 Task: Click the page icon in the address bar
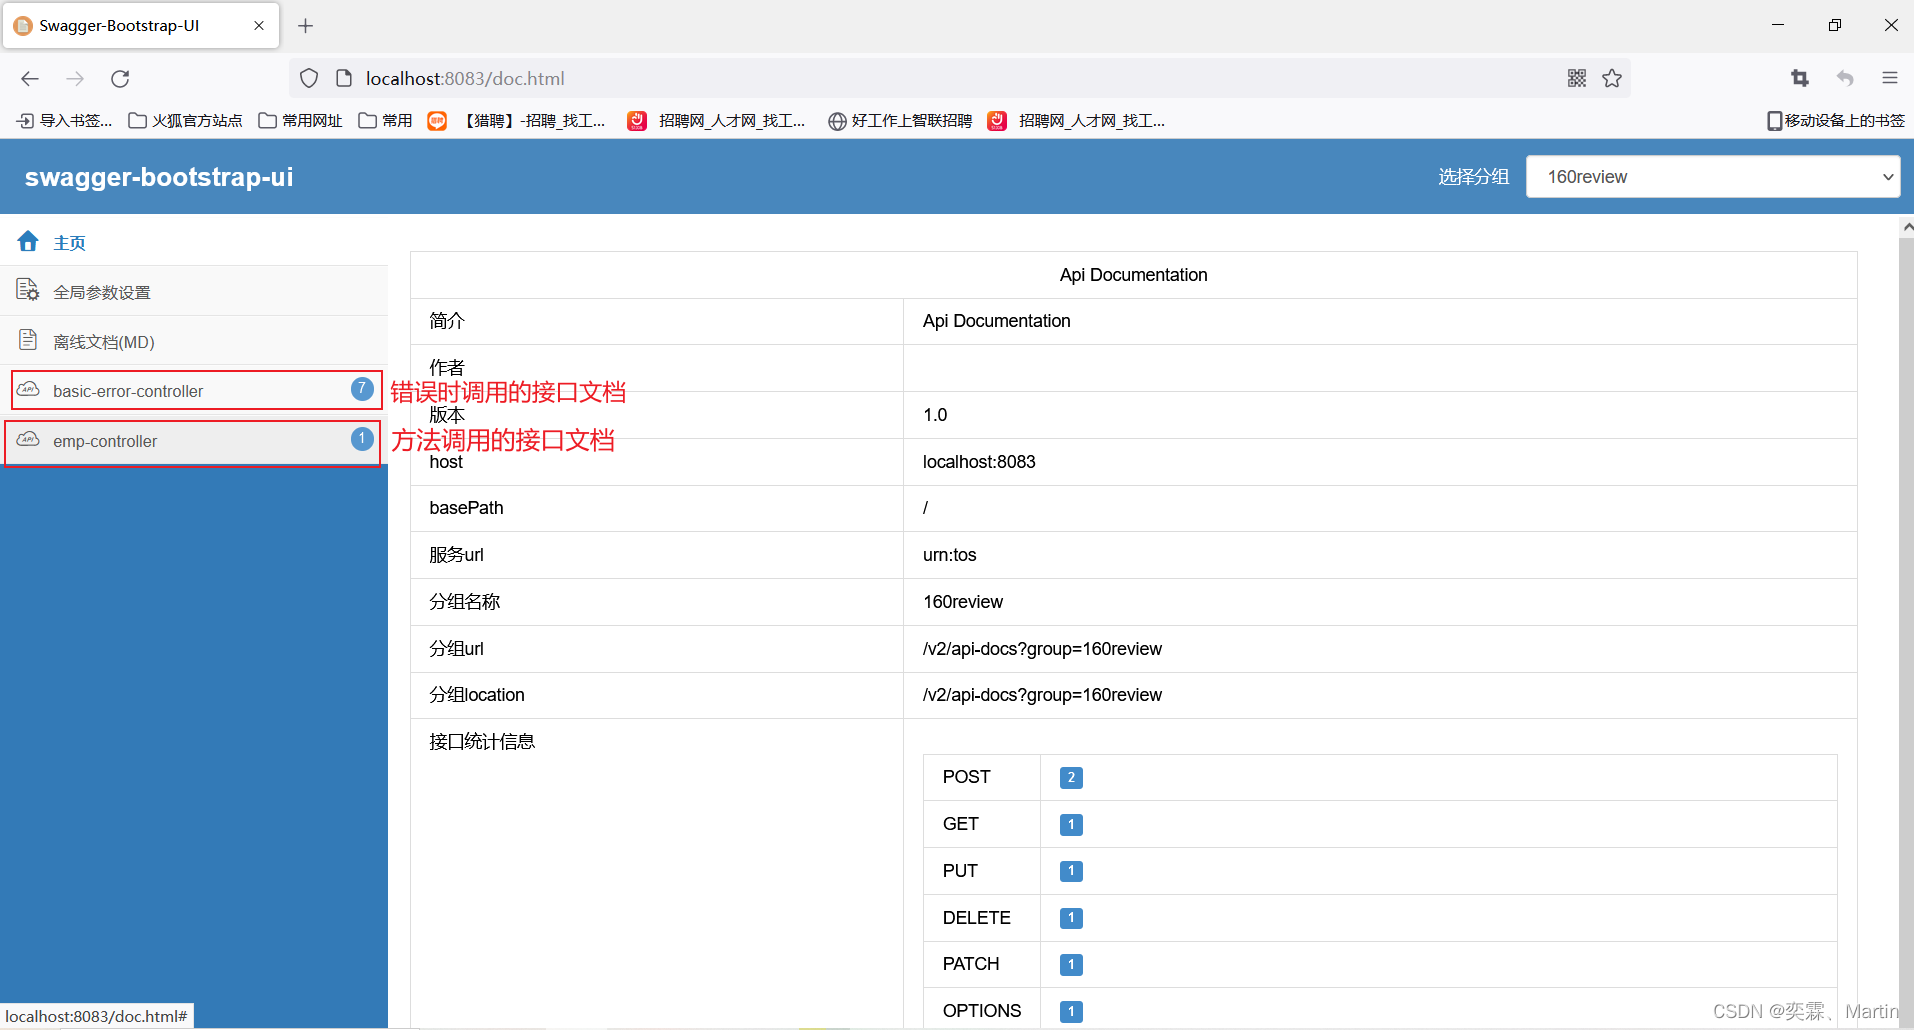pyautogui.click(x=344, y=78)
